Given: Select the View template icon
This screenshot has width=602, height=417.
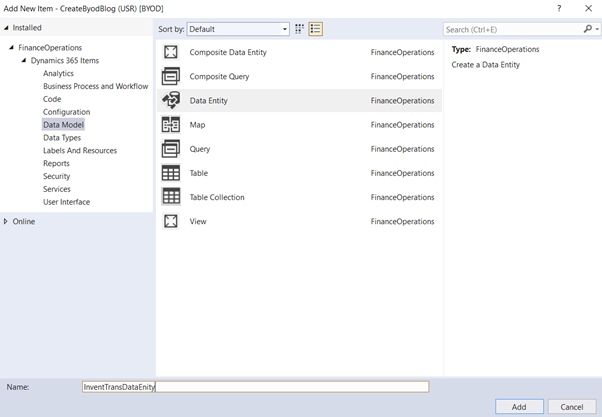Looking at the screenshot, I should [x=171, y=221].
